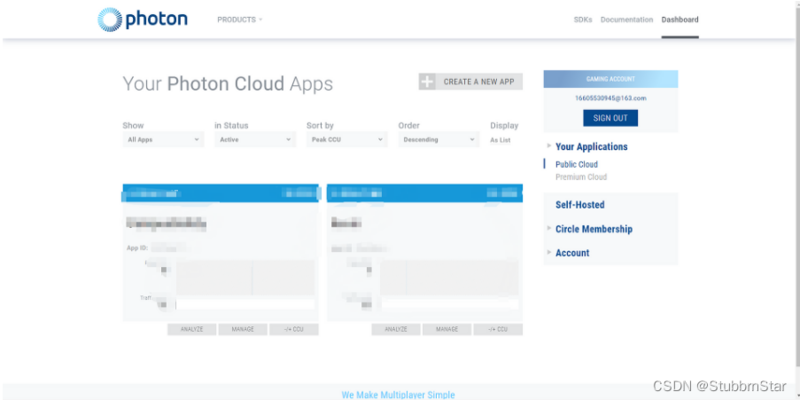Click MANAGE on the second app card
The height and width of the screenshot is (400, 800).
pyautogui.click(x=447, y=329)
